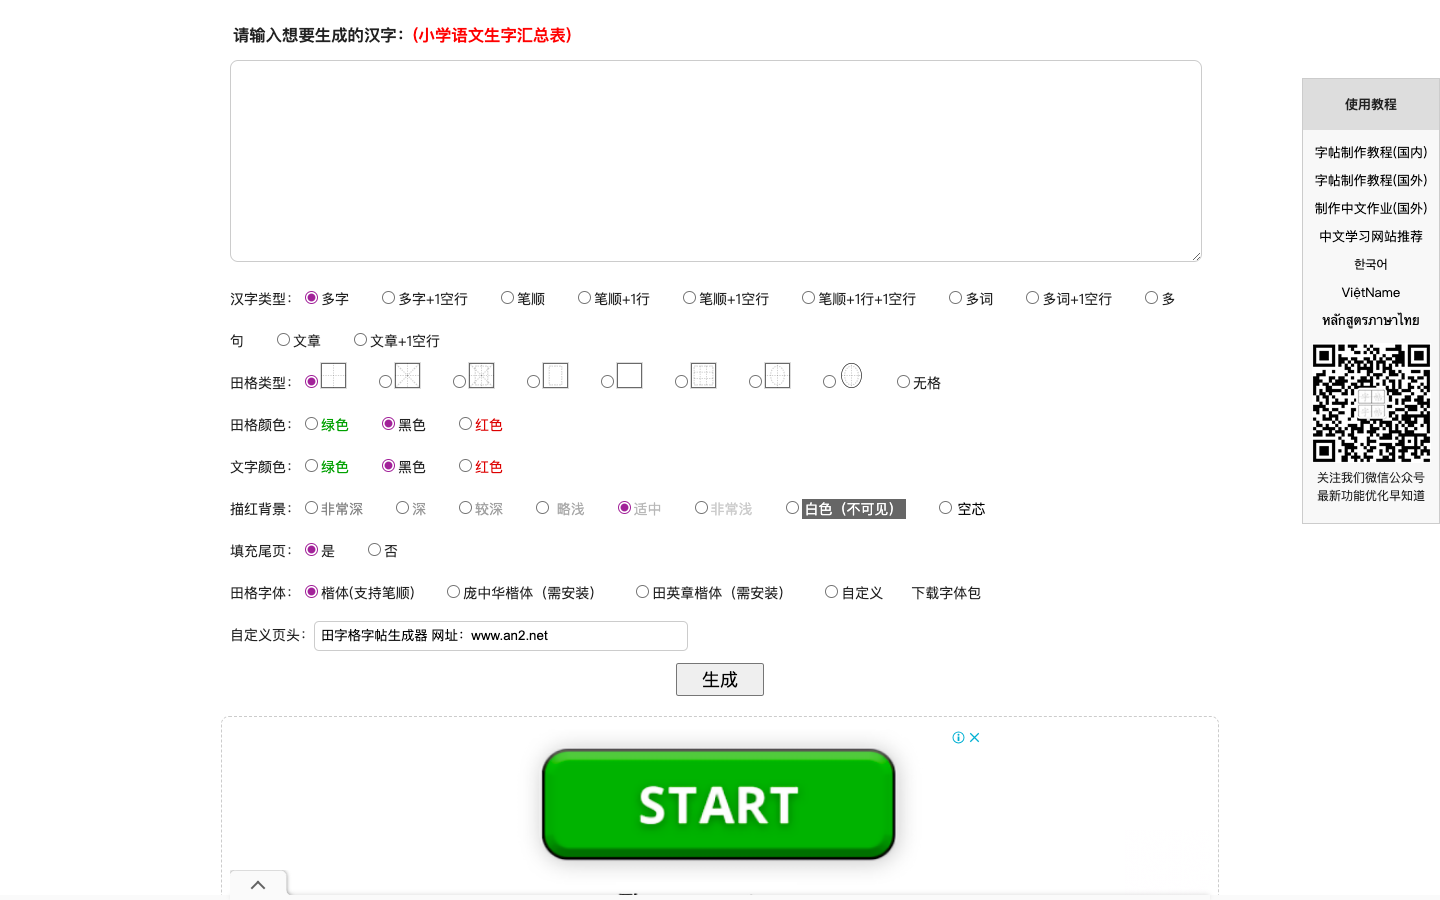Set 填充尾页 to 否

[x=375, y=550]
